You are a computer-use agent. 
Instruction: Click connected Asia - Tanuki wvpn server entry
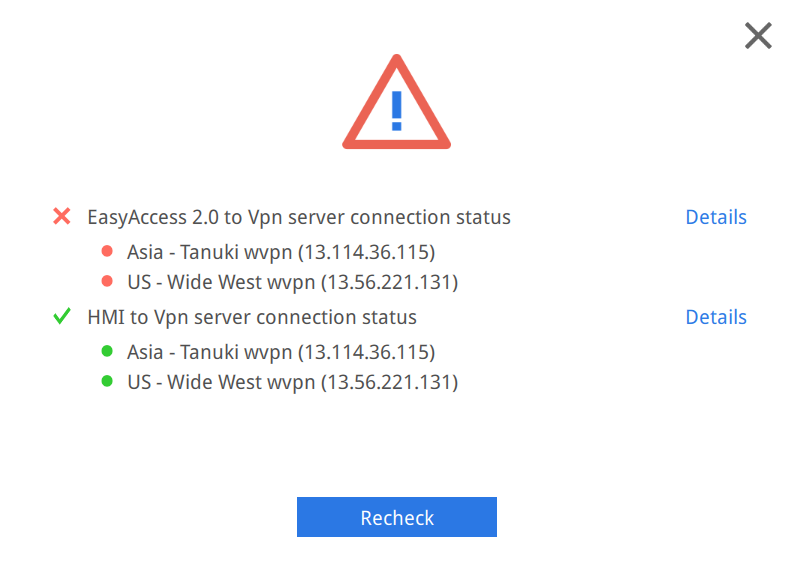tap(281, 352)
